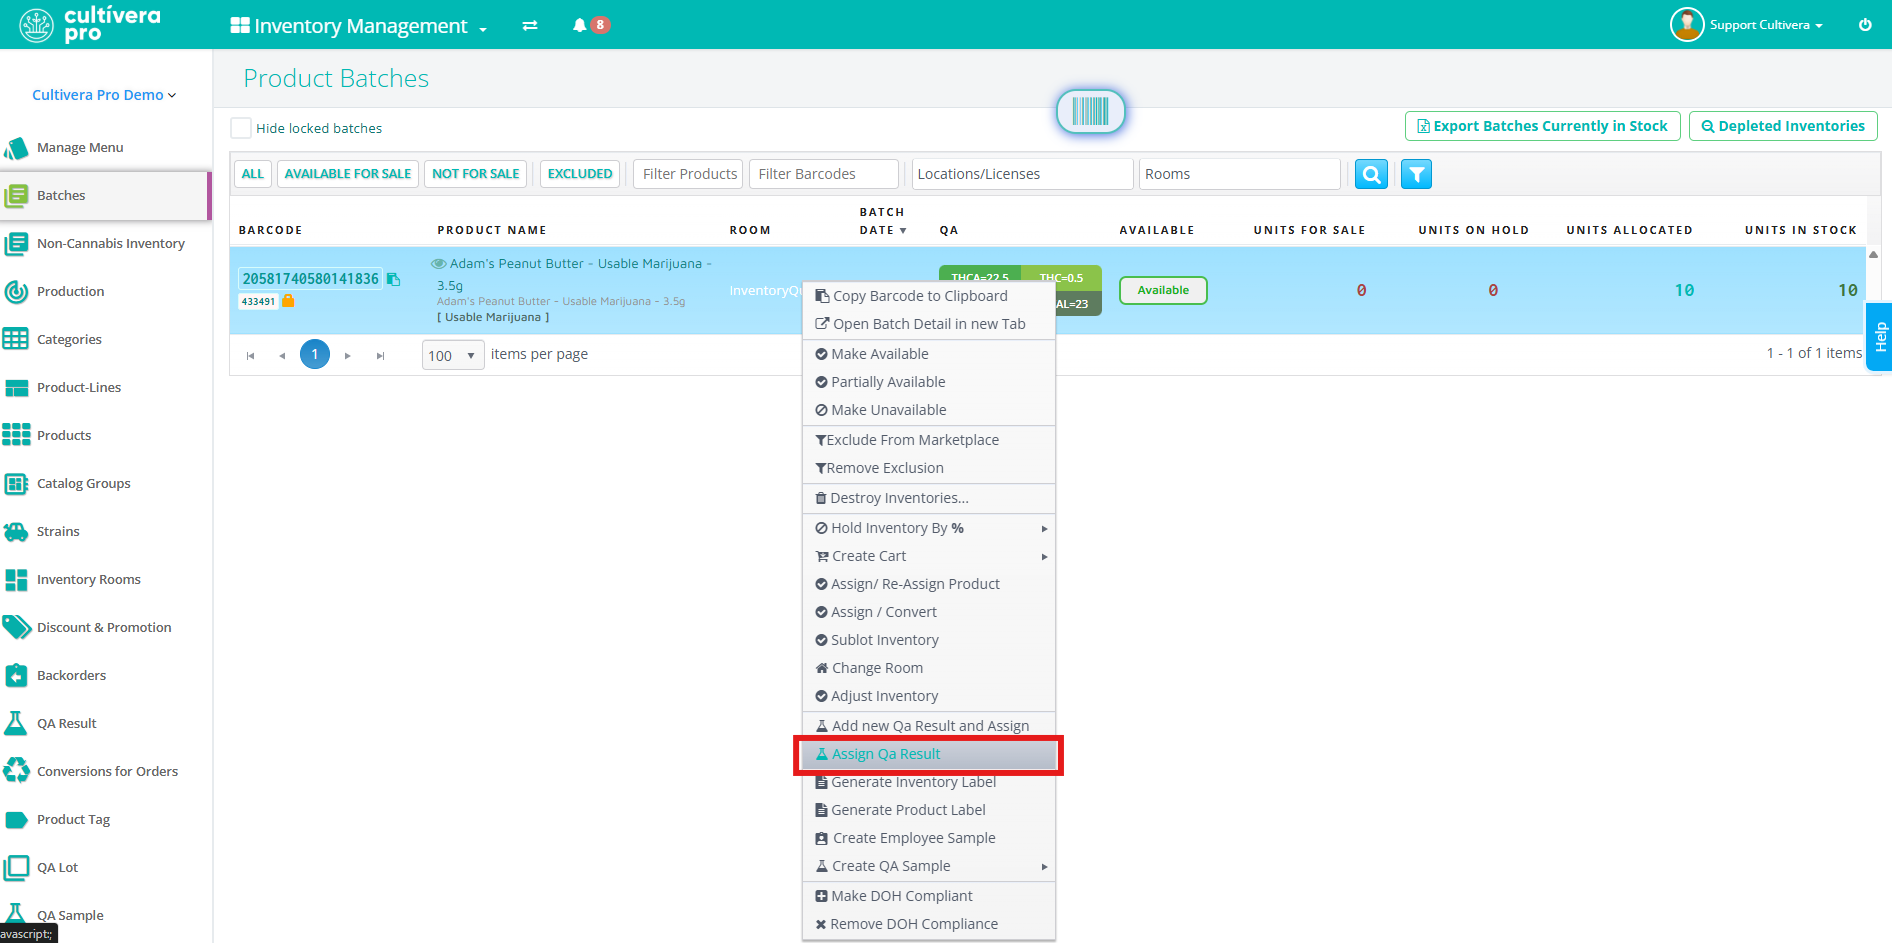Click the Filter Barcodes input field

pos(824,174)
